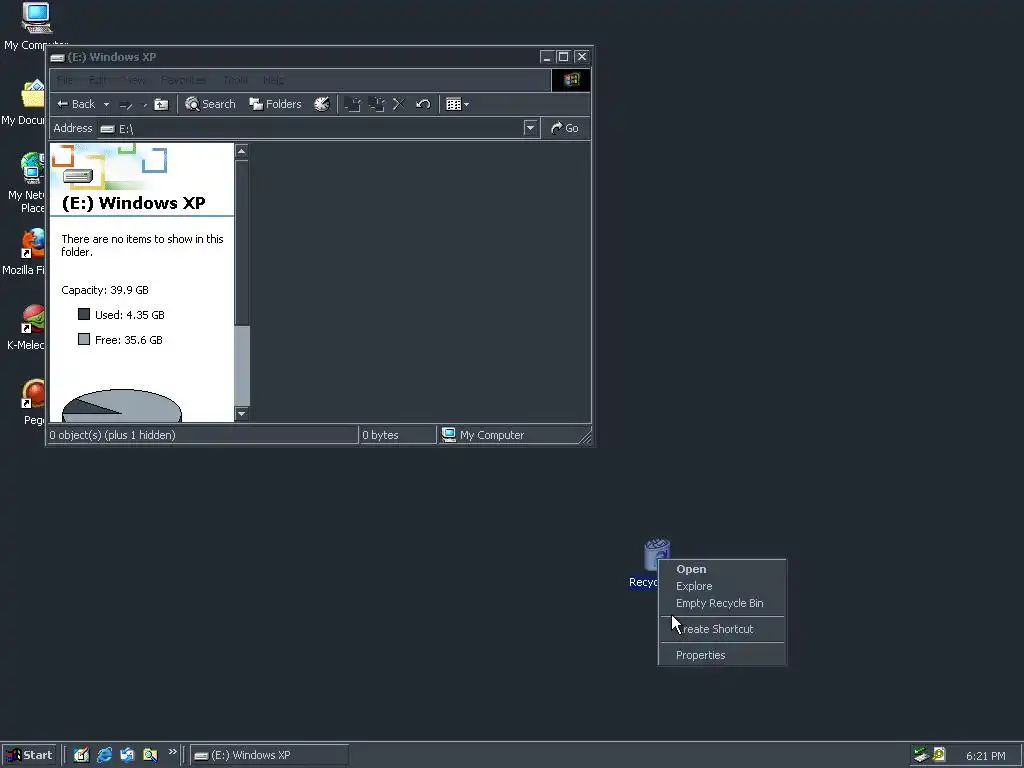Open the Edit menu

coord(97,80)
